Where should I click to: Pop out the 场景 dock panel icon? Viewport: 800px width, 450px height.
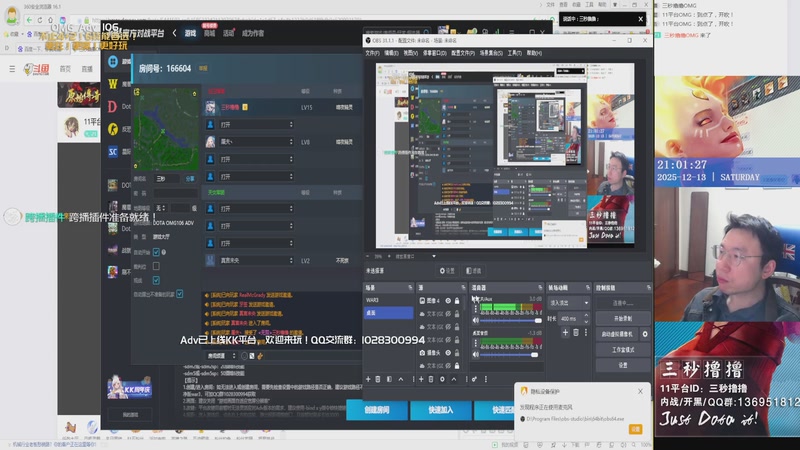pos(410,288)
